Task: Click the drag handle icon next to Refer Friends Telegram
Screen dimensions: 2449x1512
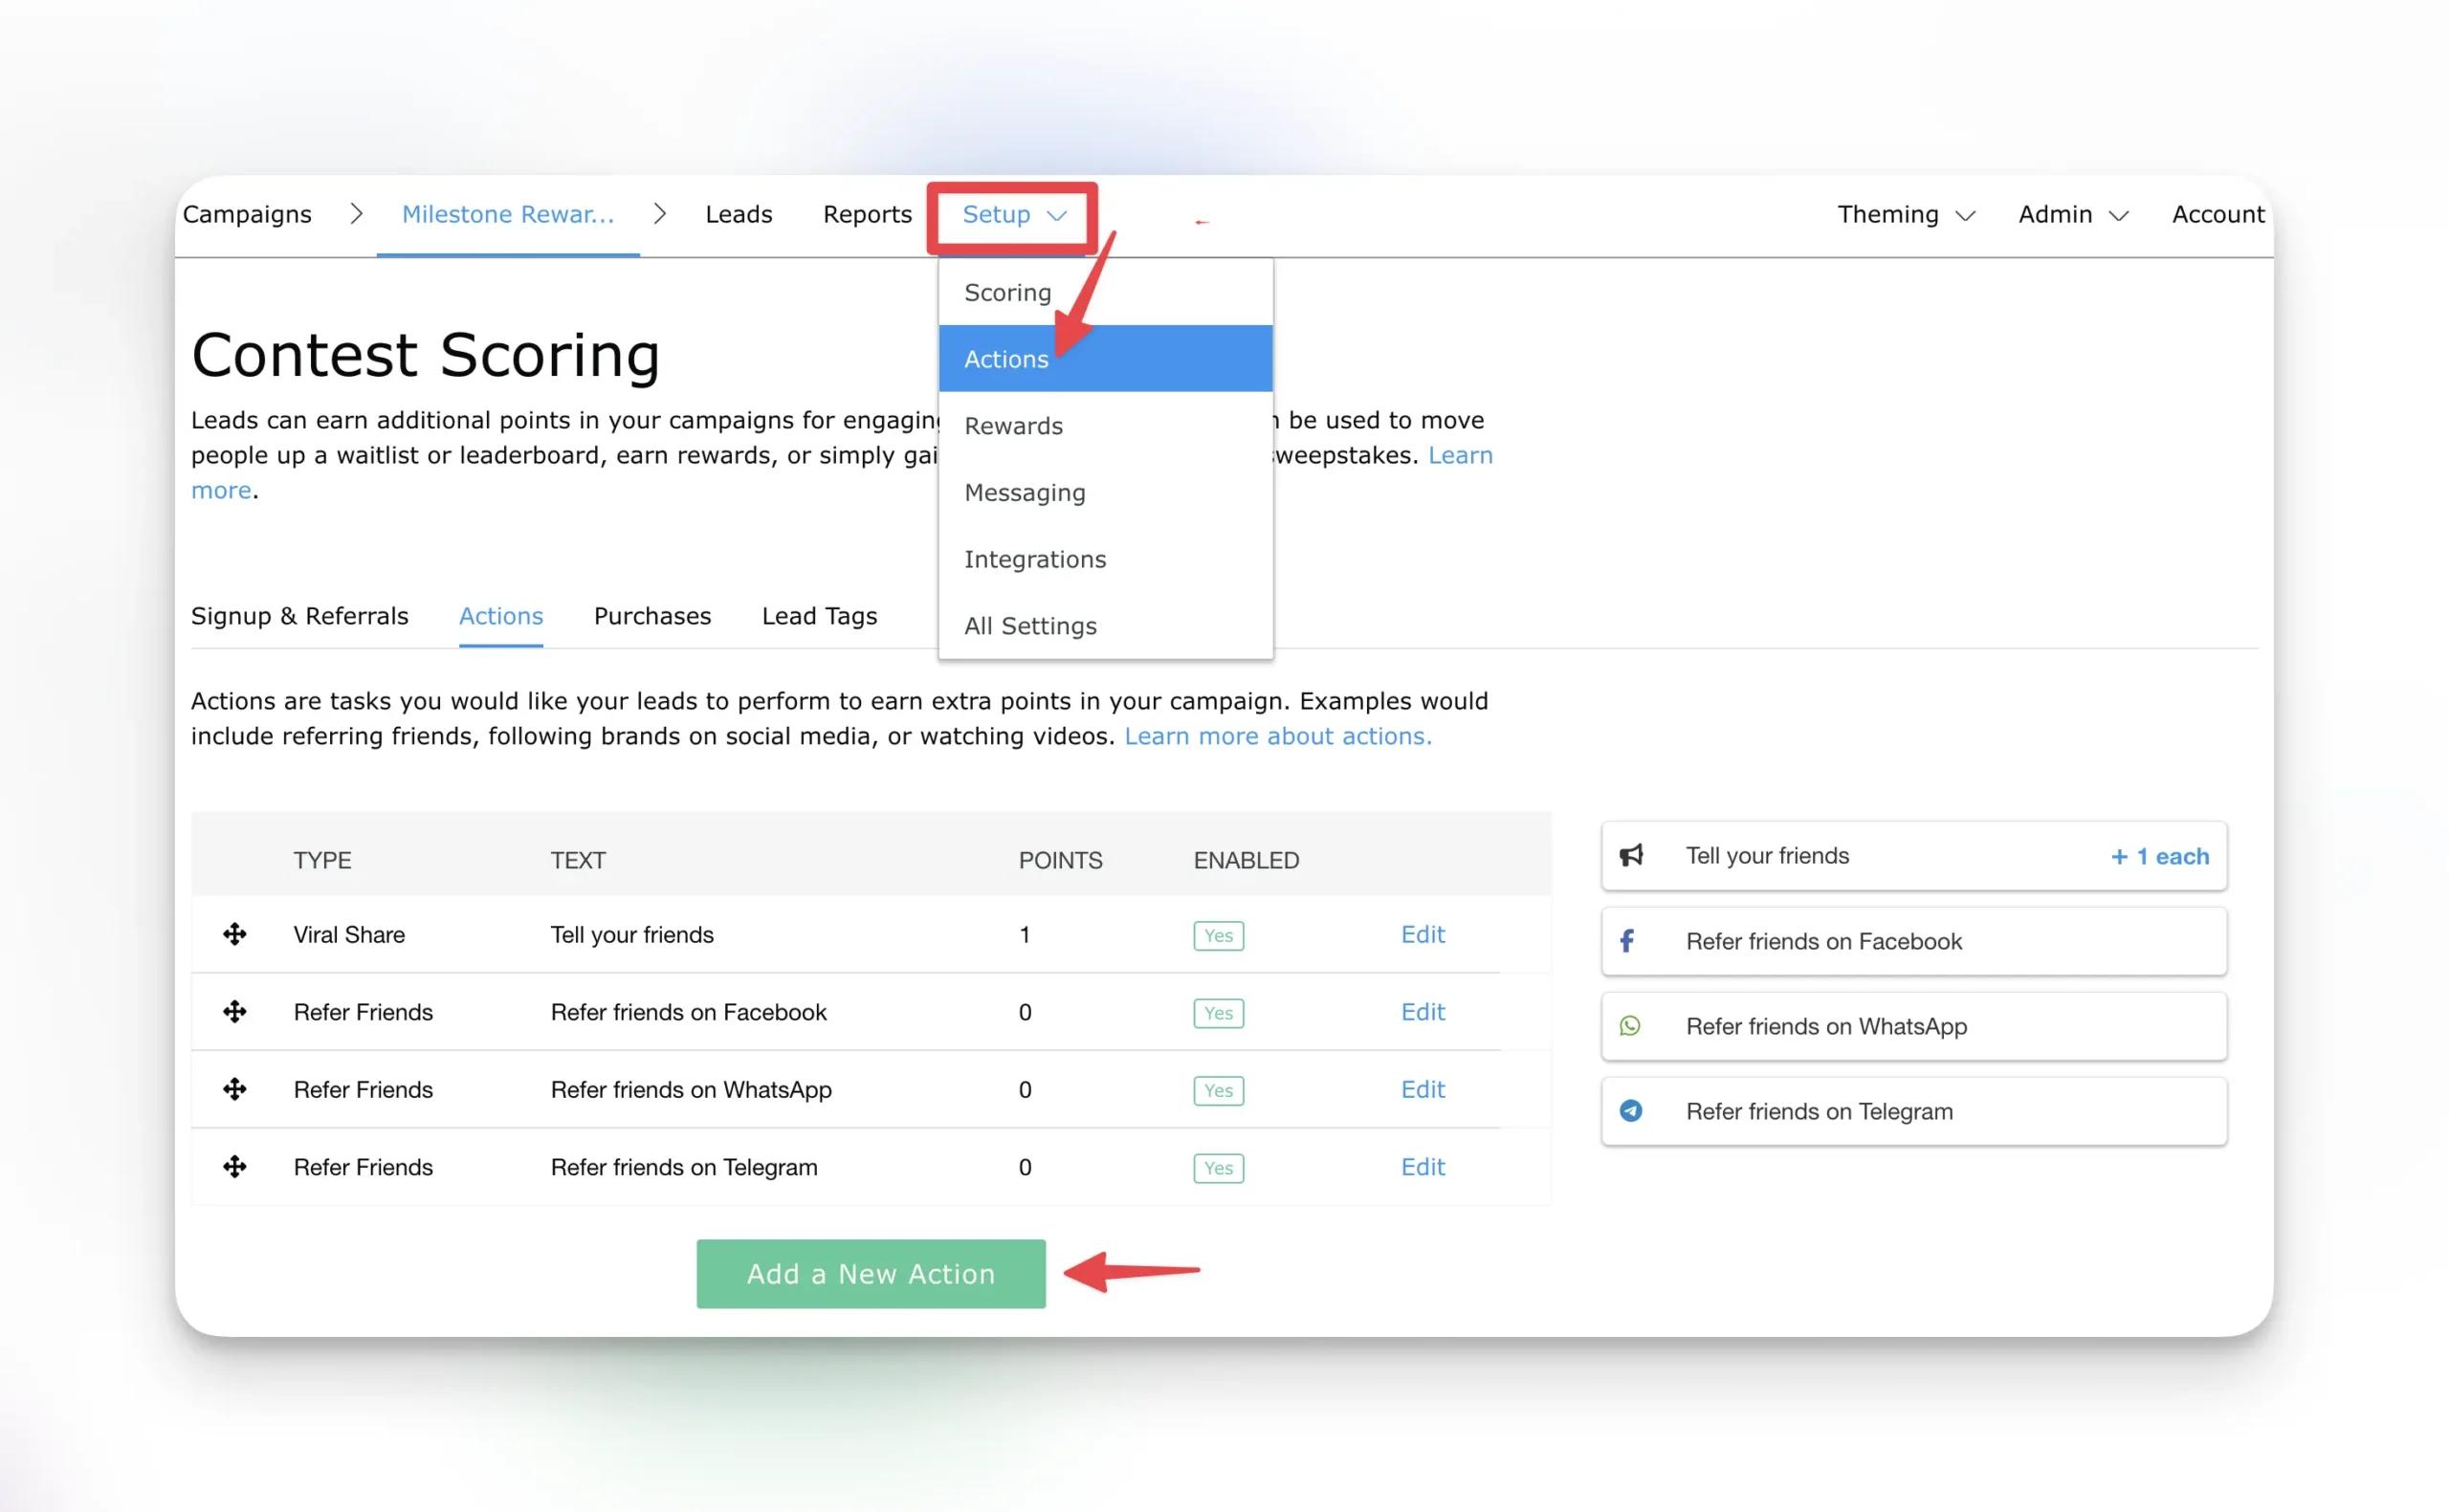Action: click(x=238, y=1166)
